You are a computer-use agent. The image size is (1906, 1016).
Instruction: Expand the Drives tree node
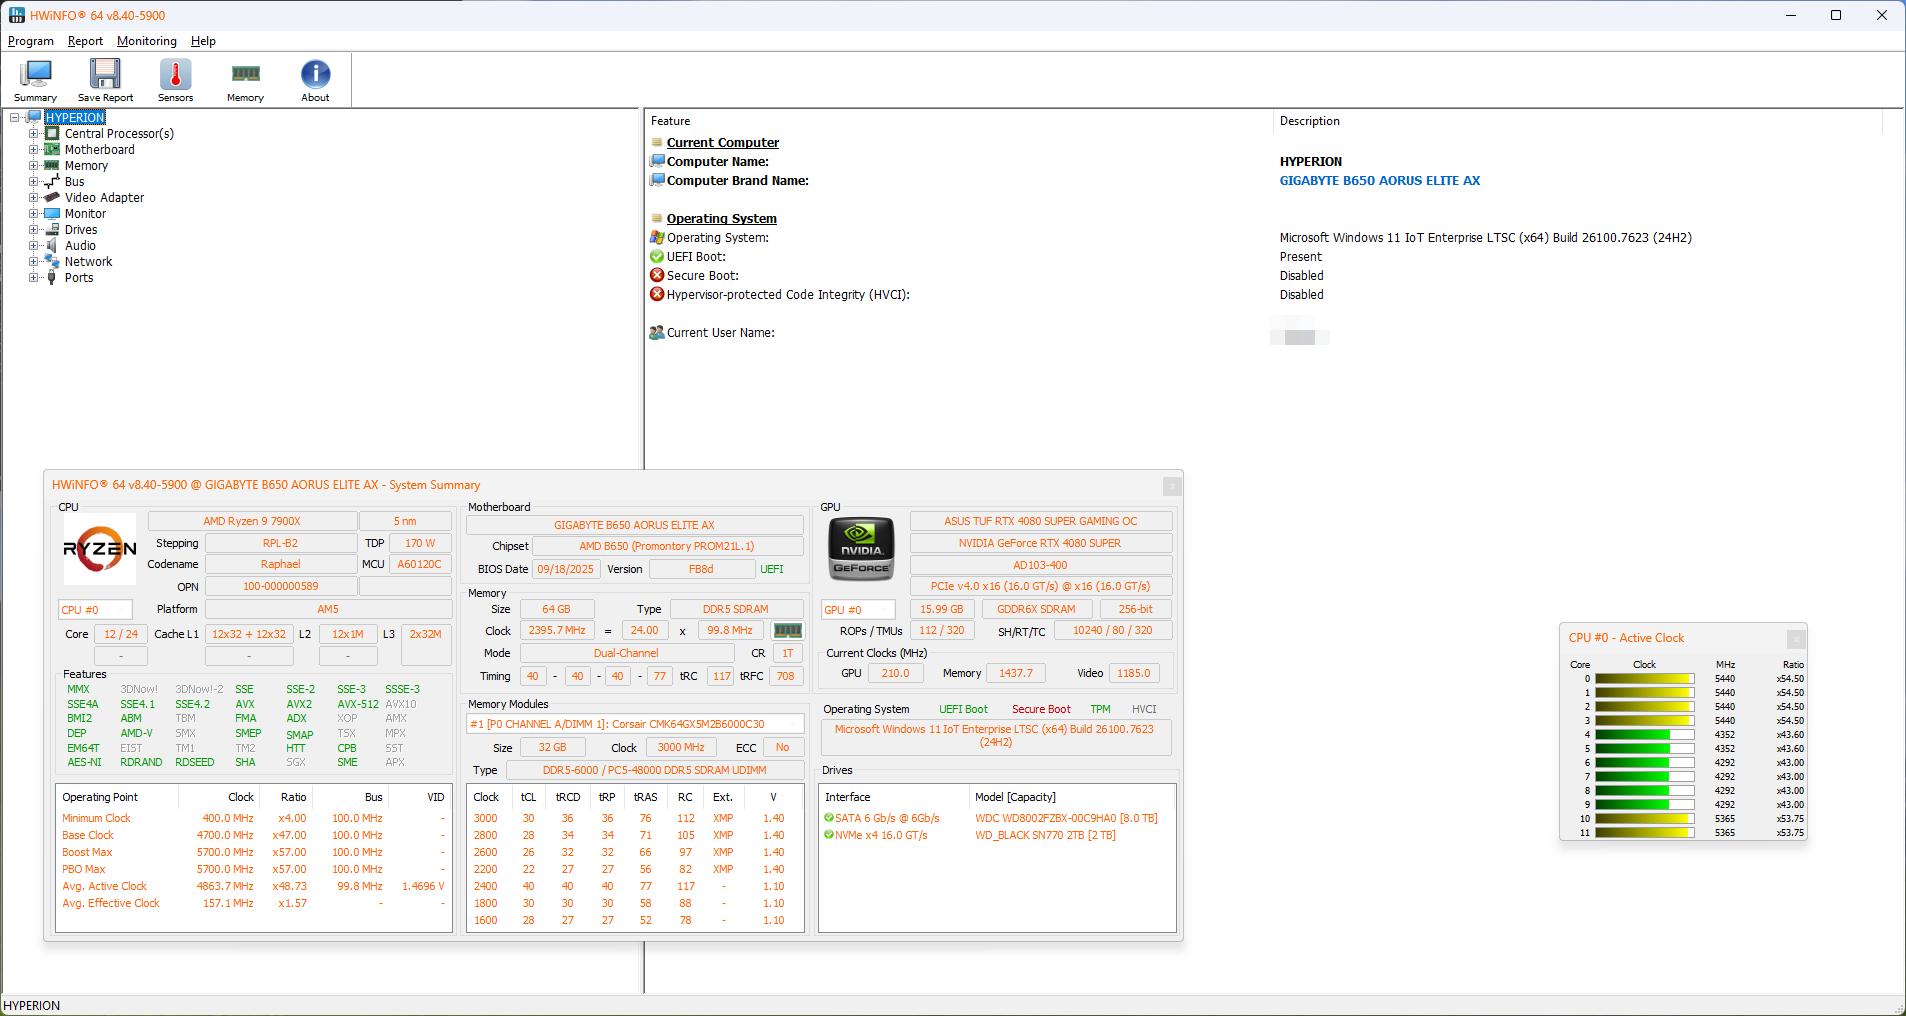point(33,229)
